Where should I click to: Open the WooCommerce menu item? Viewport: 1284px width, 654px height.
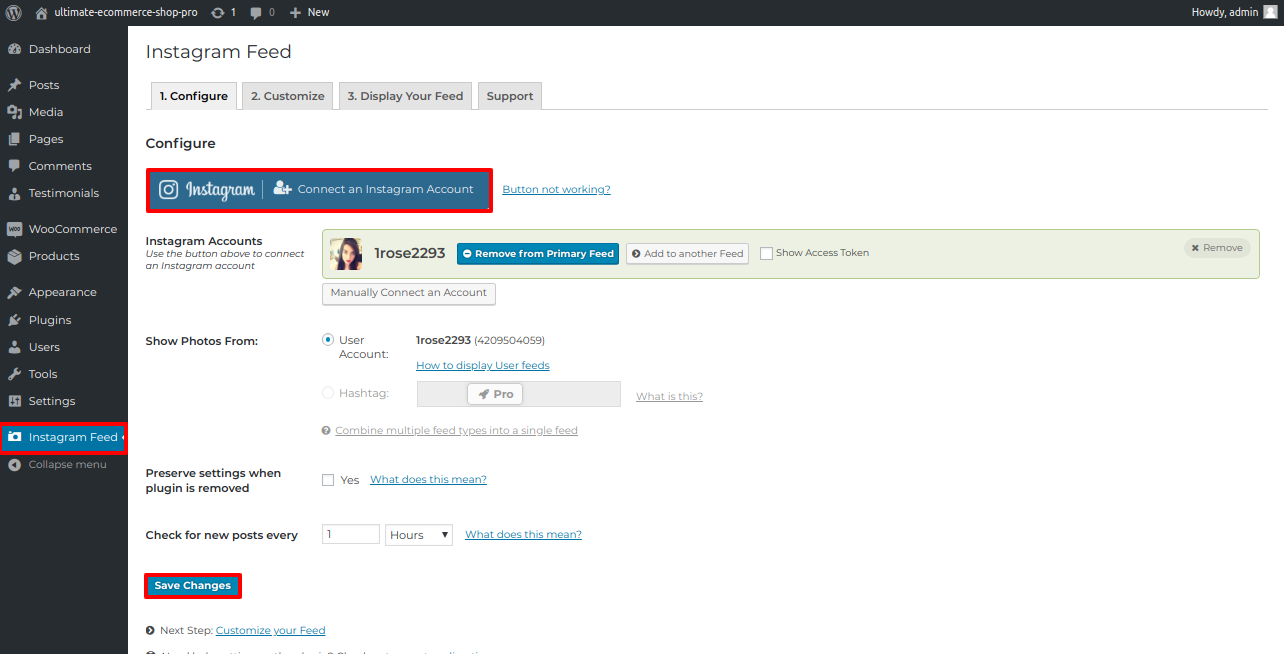(64, 229)
